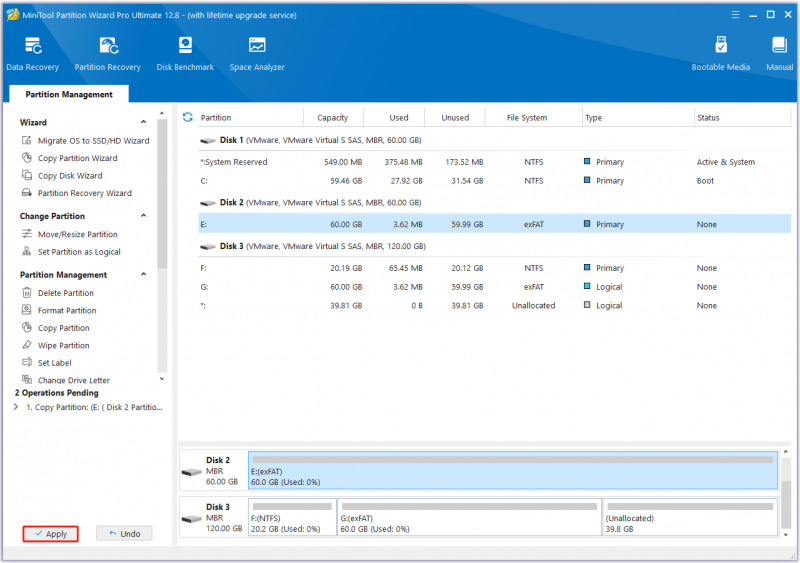Choose Wipe Partition from sidebar
This screenshot has height=563, width=800.
coord(63,346)
